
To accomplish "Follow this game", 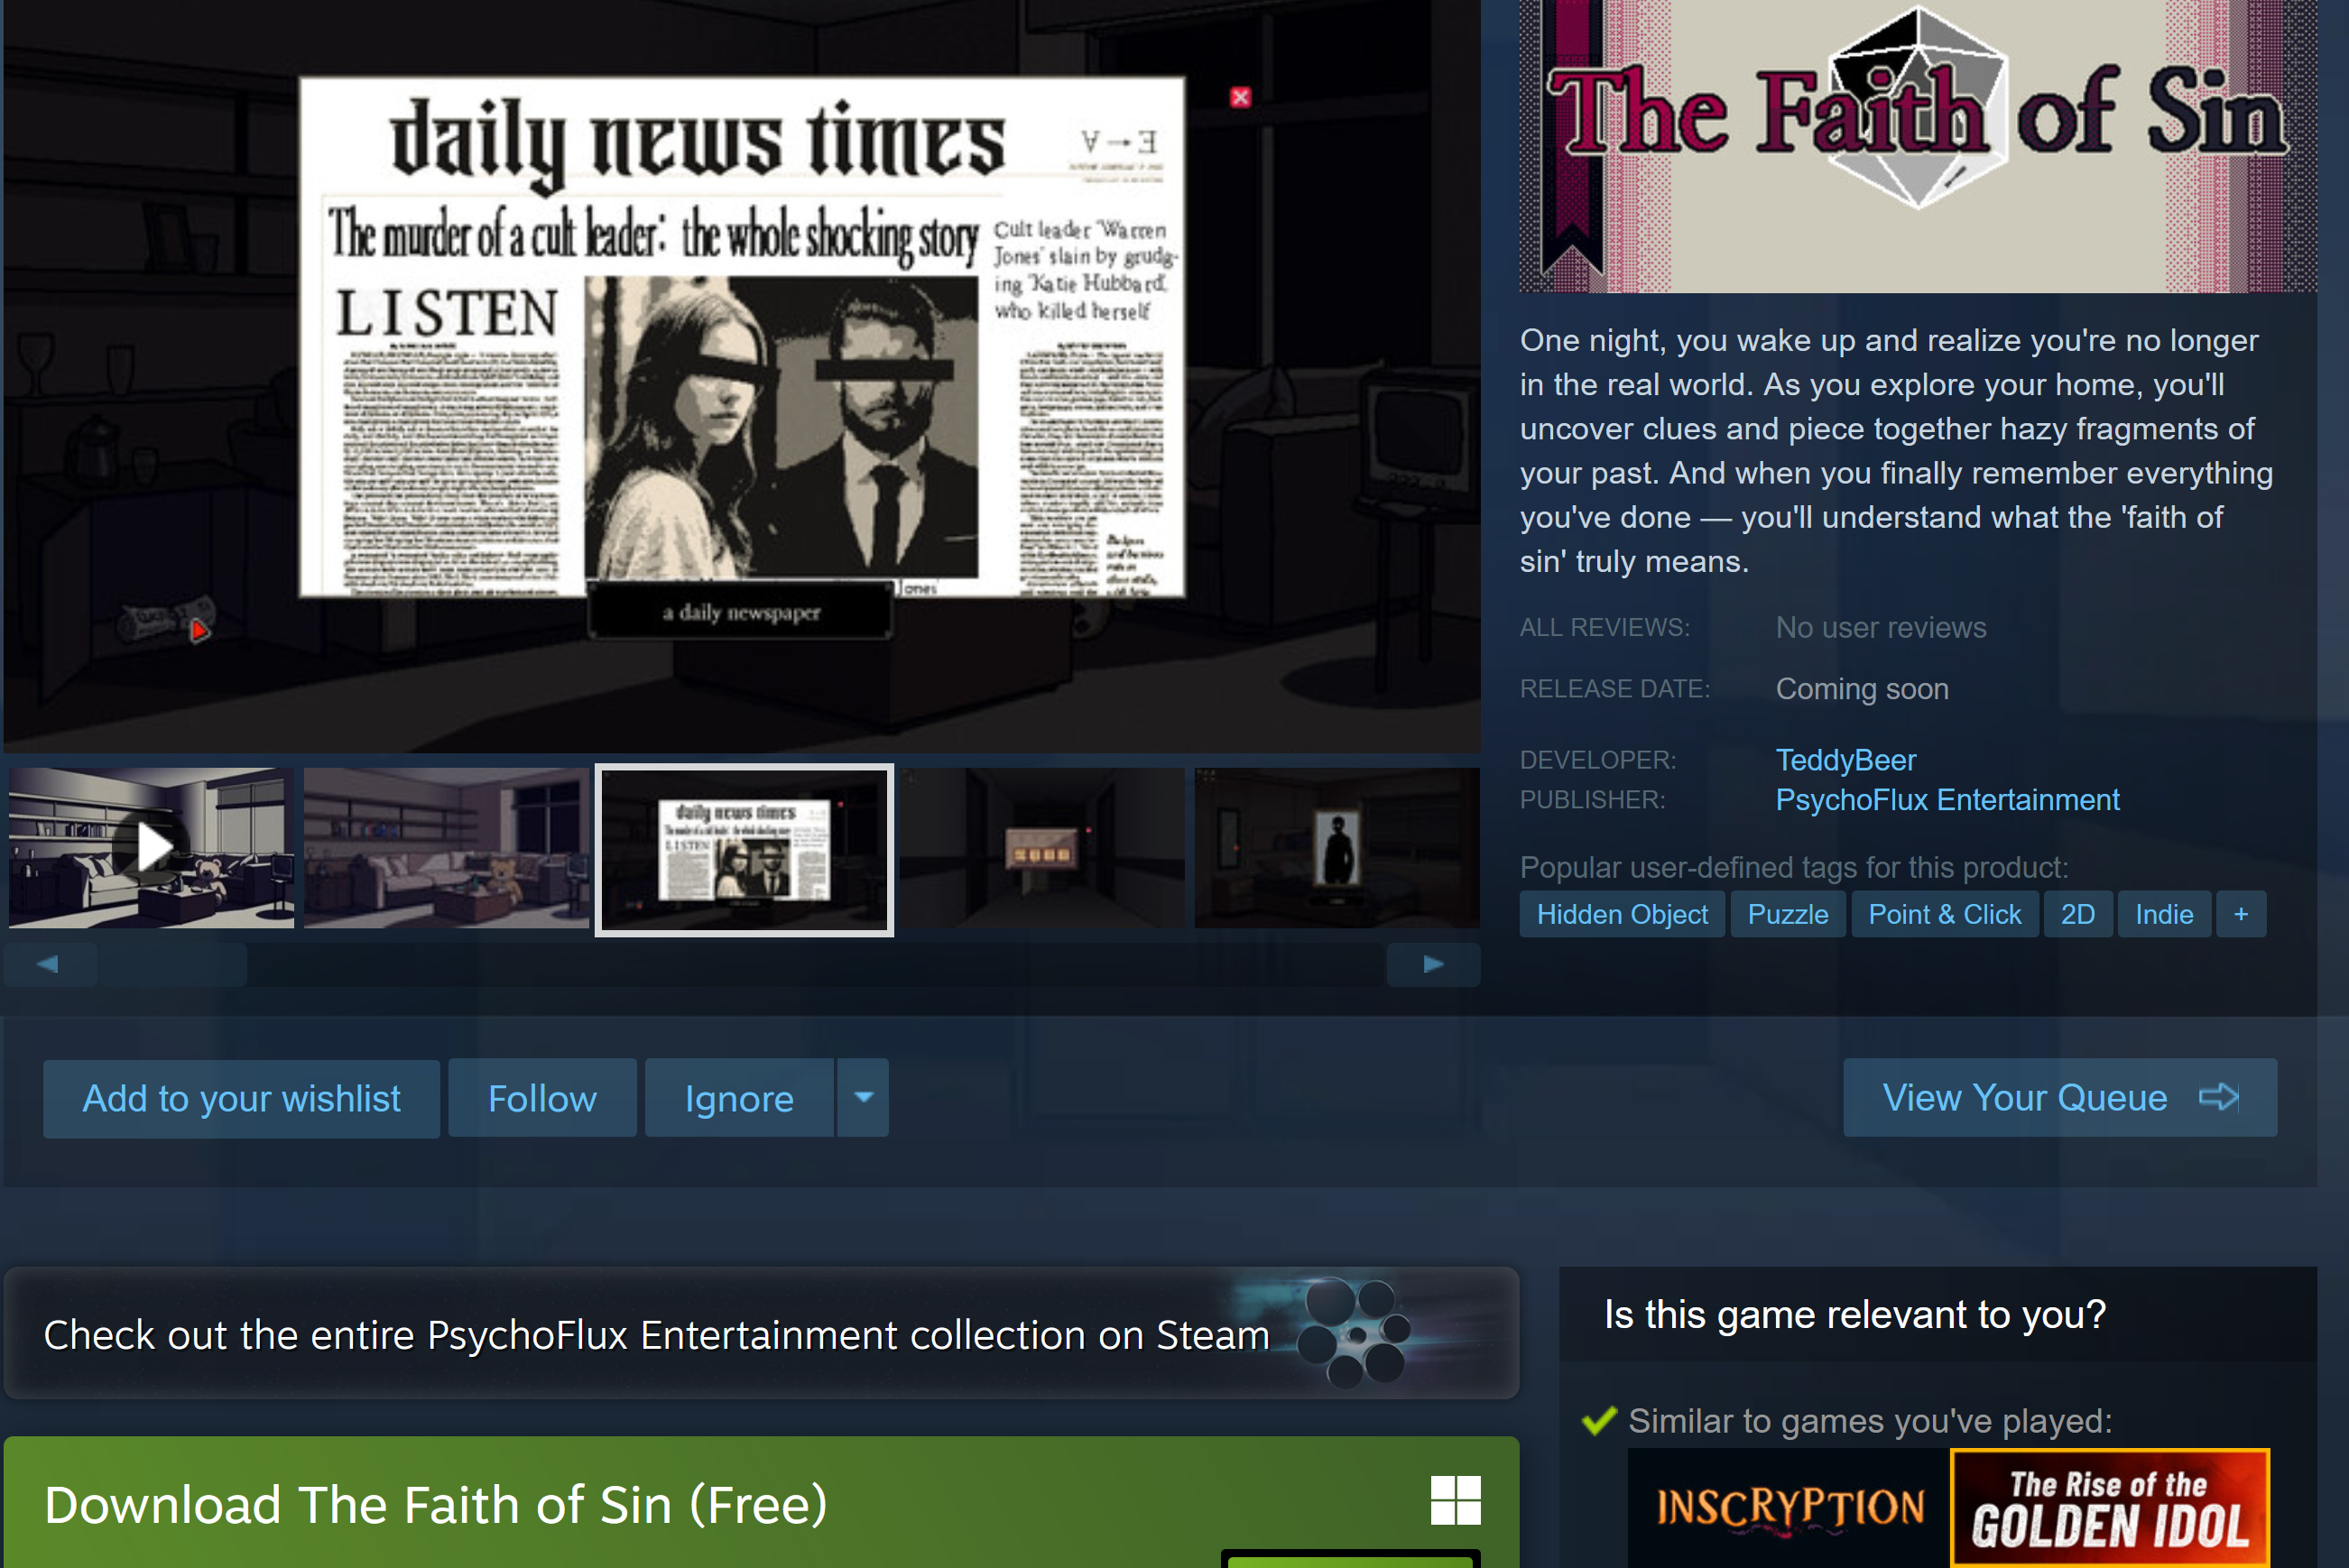I will 542,1098.
